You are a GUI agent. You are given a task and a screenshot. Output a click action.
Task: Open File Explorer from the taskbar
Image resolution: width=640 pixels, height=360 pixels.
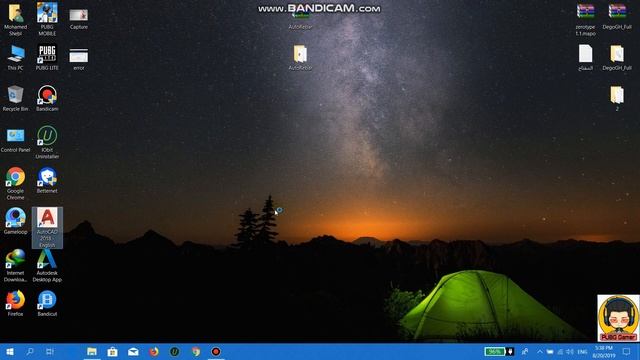tap(92, 351)
